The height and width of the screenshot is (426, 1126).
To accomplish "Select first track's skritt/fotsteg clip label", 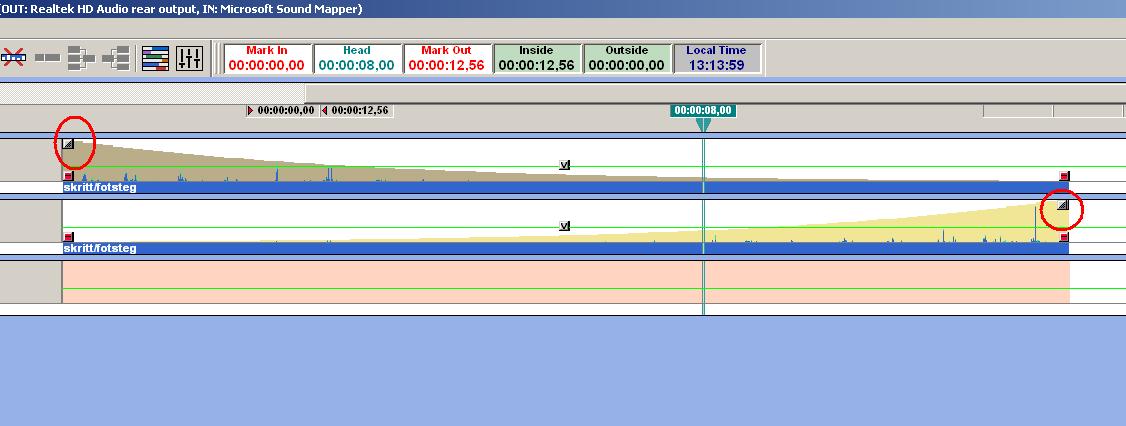I will coord(100,187).
